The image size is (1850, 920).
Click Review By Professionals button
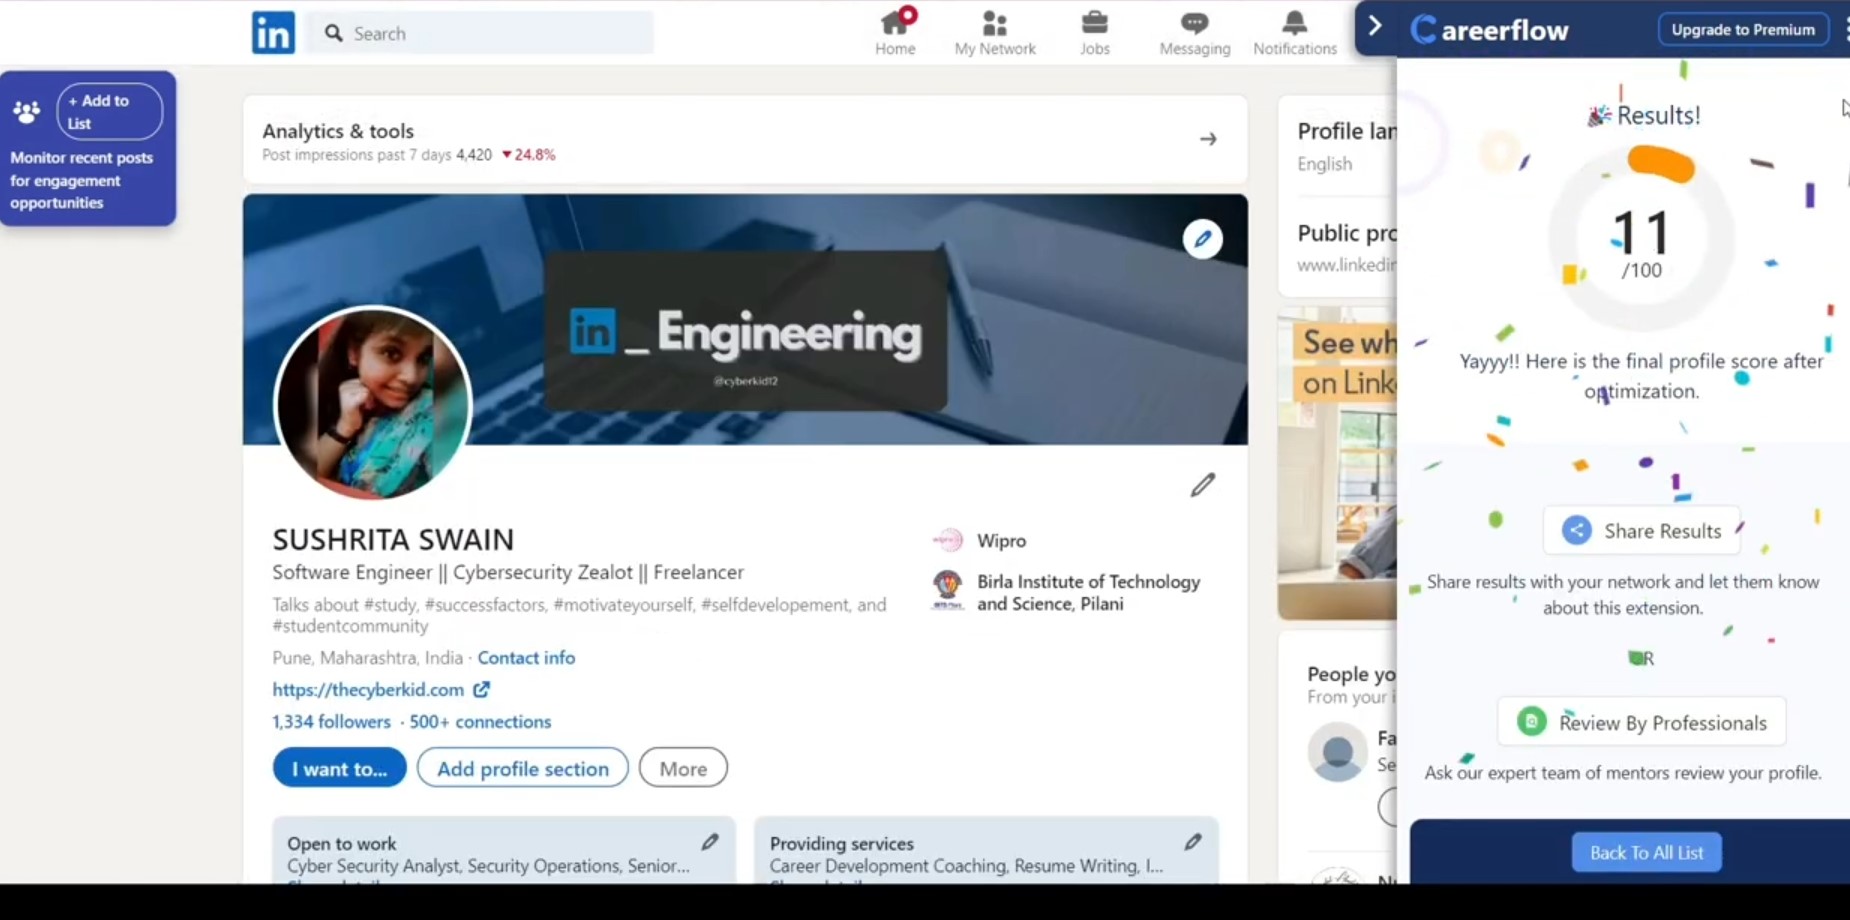(1642, 722)
